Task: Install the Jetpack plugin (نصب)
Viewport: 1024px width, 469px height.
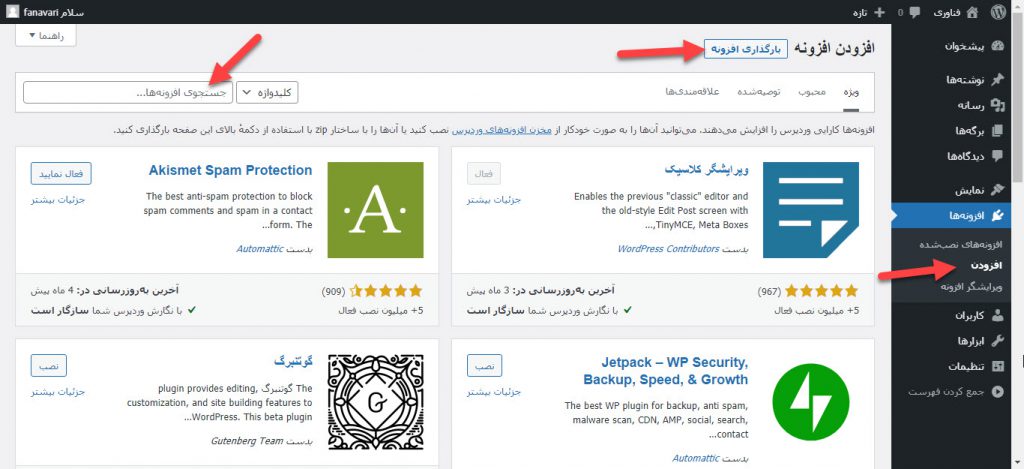Action: (x=485, y=364)
